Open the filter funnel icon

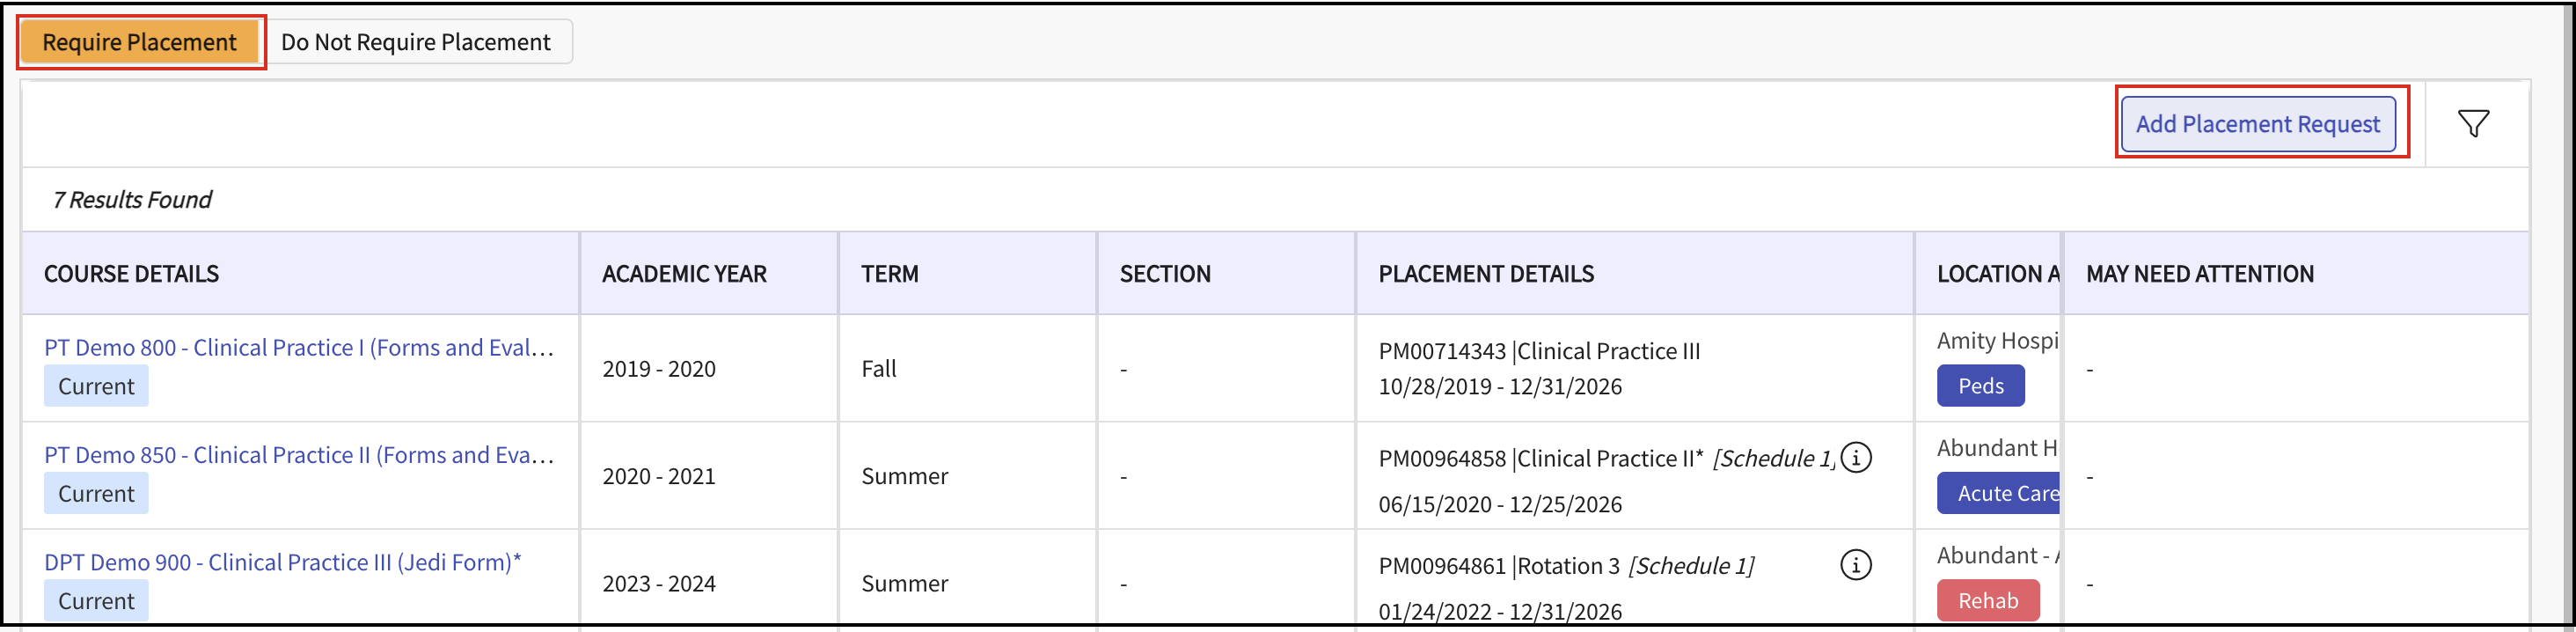coord(2473,124)
